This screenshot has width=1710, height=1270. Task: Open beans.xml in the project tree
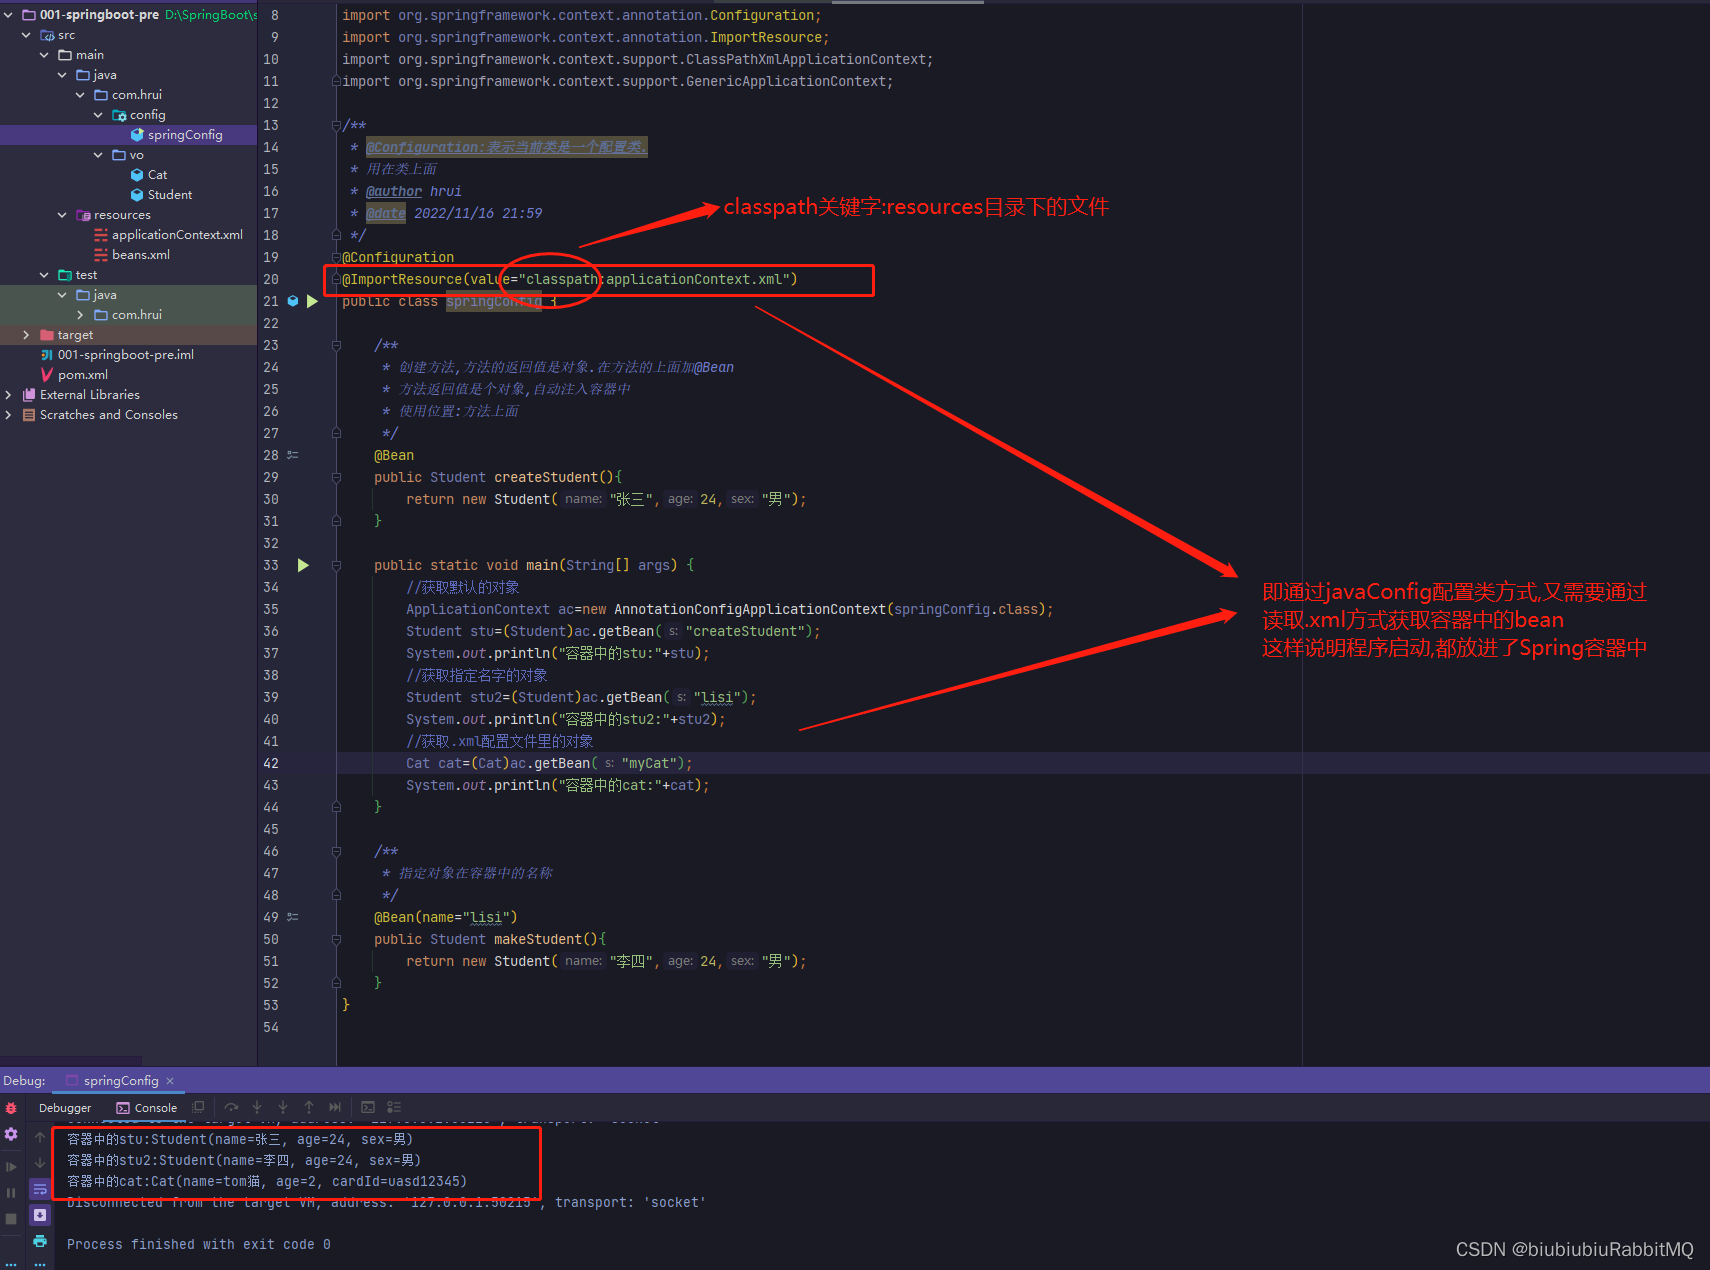coord(140,255)
